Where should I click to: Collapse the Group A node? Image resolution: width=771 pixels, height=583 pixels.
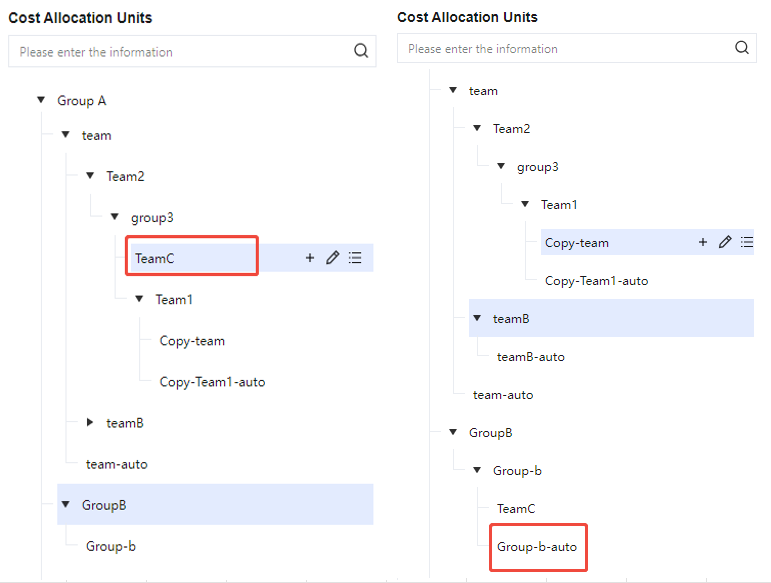click(x=41, y=100)
